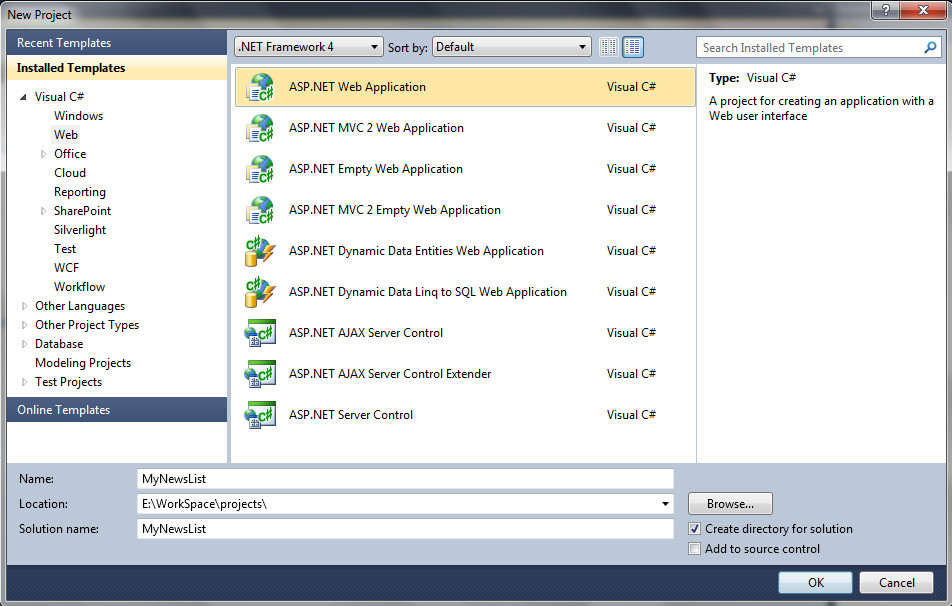Open the .NET Framework 4 dropdown
The image size is (952, 606).
(x=308, y=47)
